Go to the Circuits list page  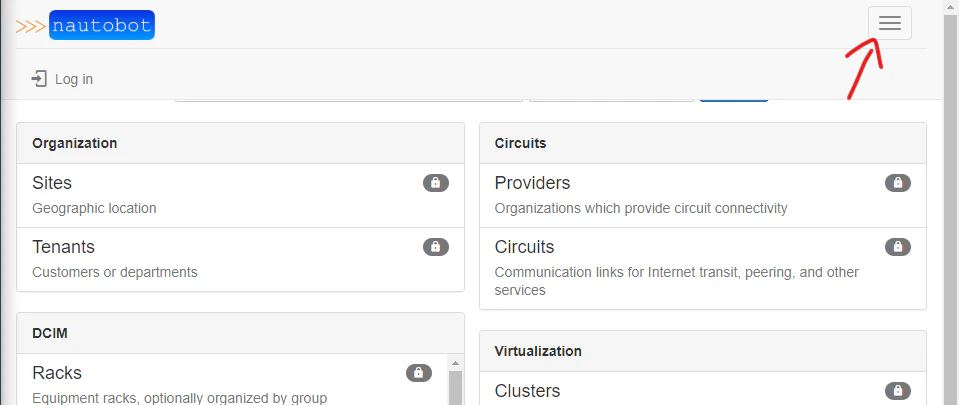coord(524,247)
